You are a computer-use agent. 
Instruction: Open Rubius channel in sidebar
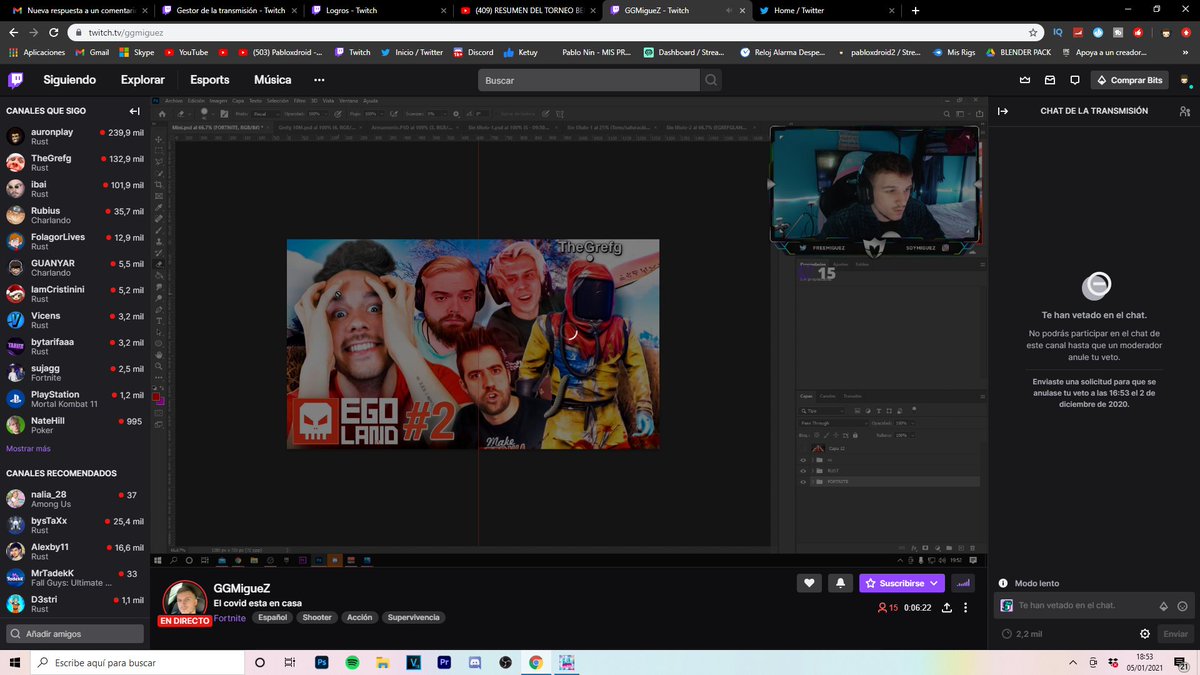75,215
